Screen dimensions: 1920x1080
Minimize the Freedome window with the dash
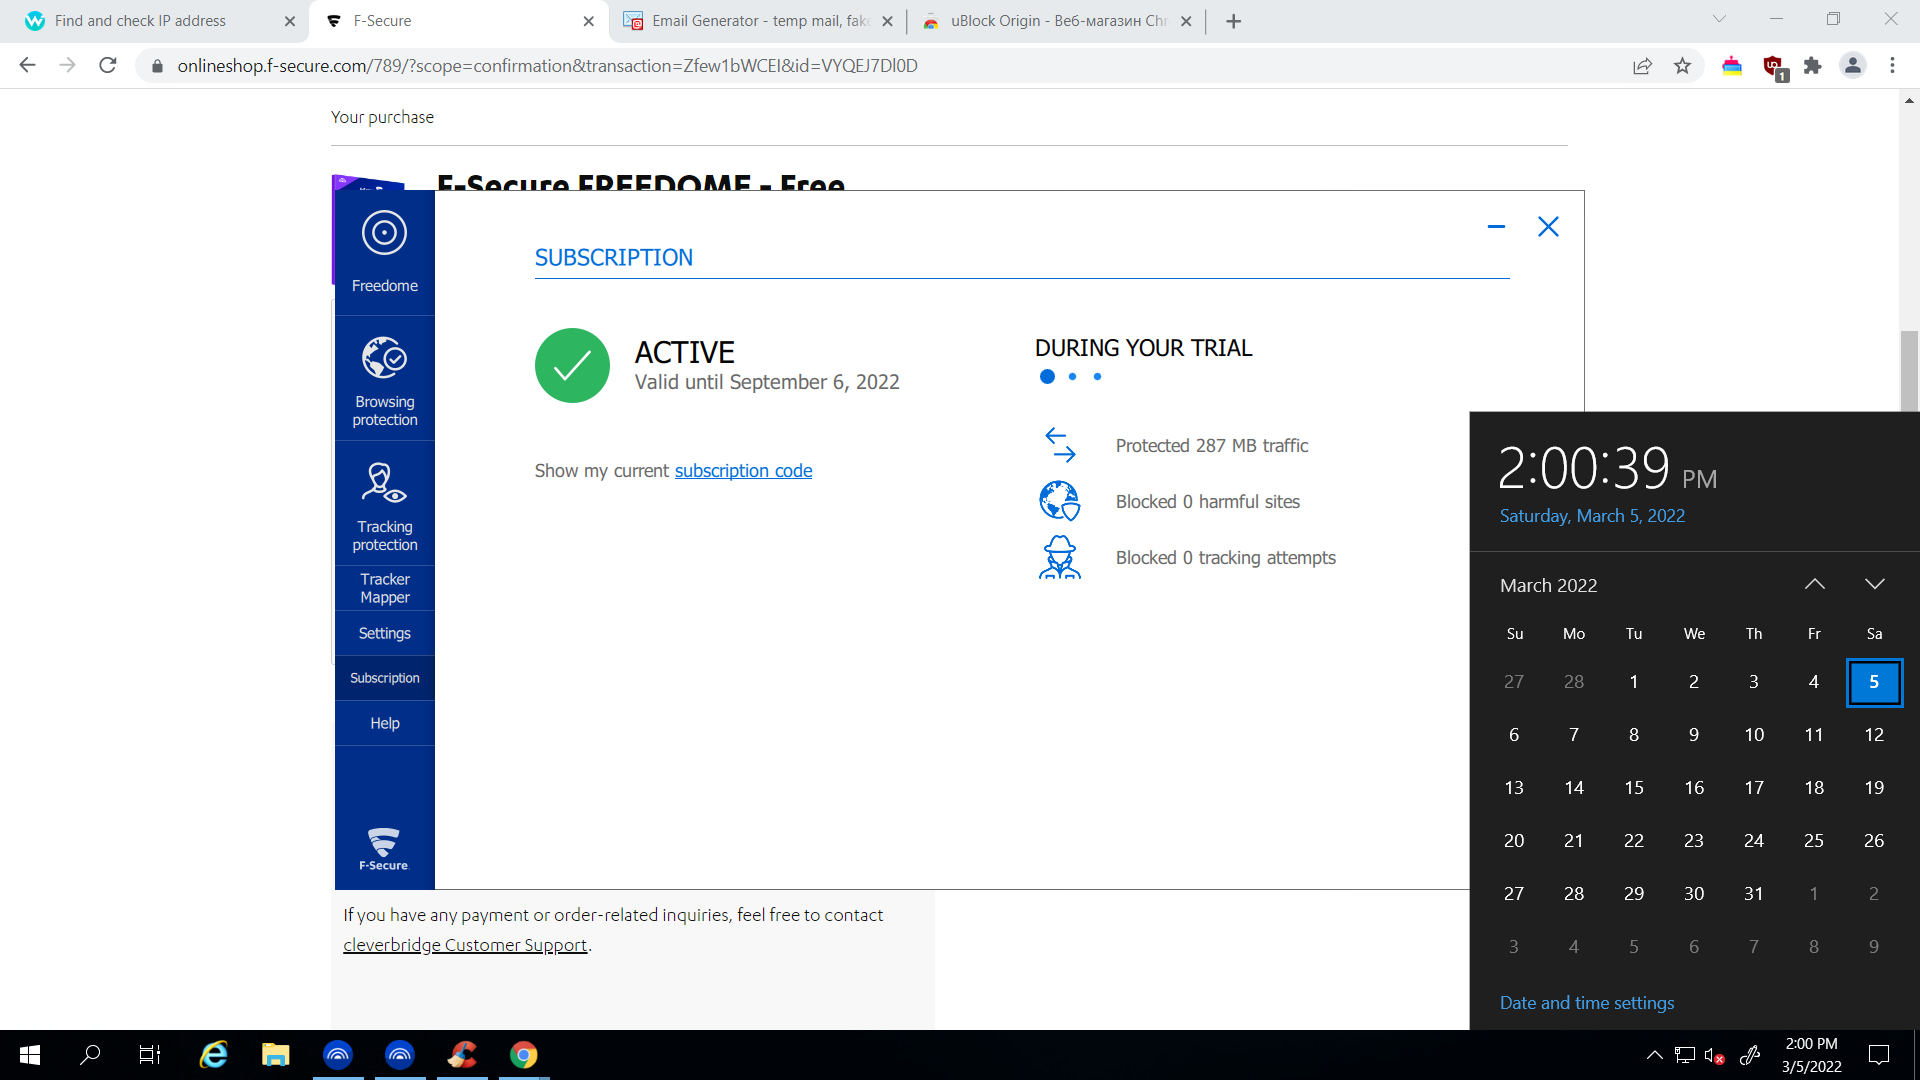(x=1496, y=227)
